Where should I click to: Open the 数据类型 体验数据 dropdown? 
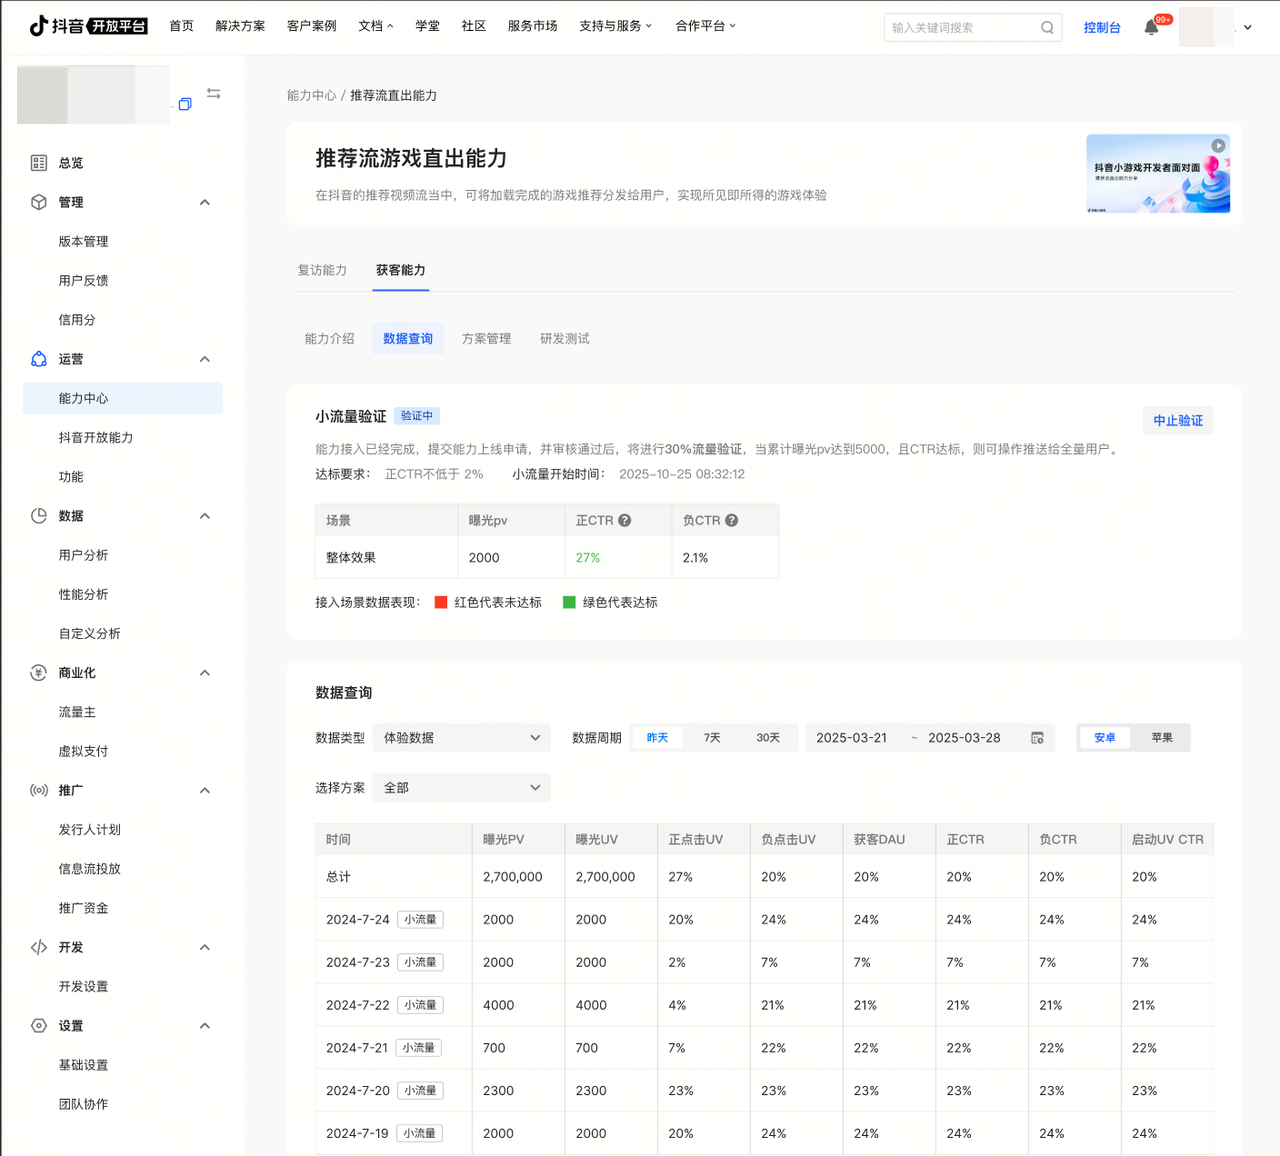(461, 738)
